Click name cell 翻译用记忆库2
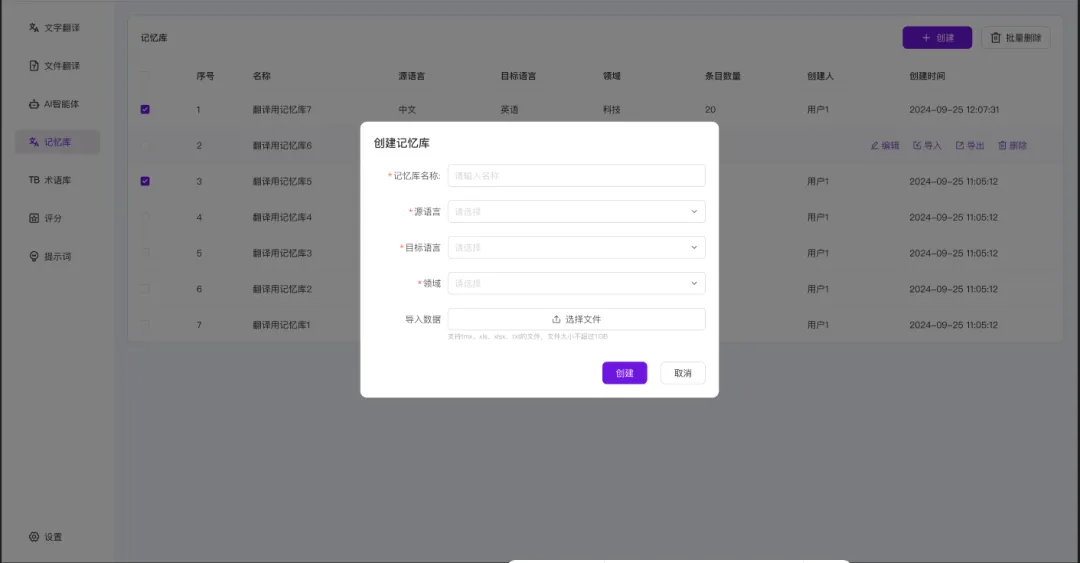This screenshot has width=1080, height=563. pyautogui.click(x=282, y=289)
